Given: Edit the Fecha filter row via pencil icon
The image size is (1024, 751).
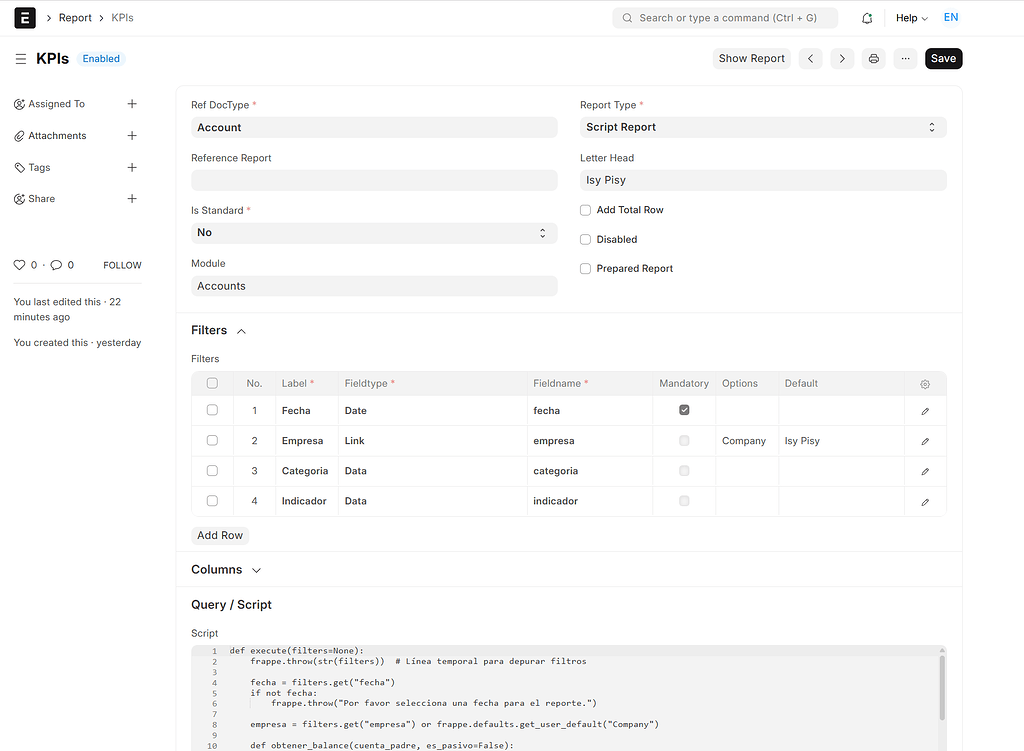Looking at the screenshot, I should coord(924,410).
